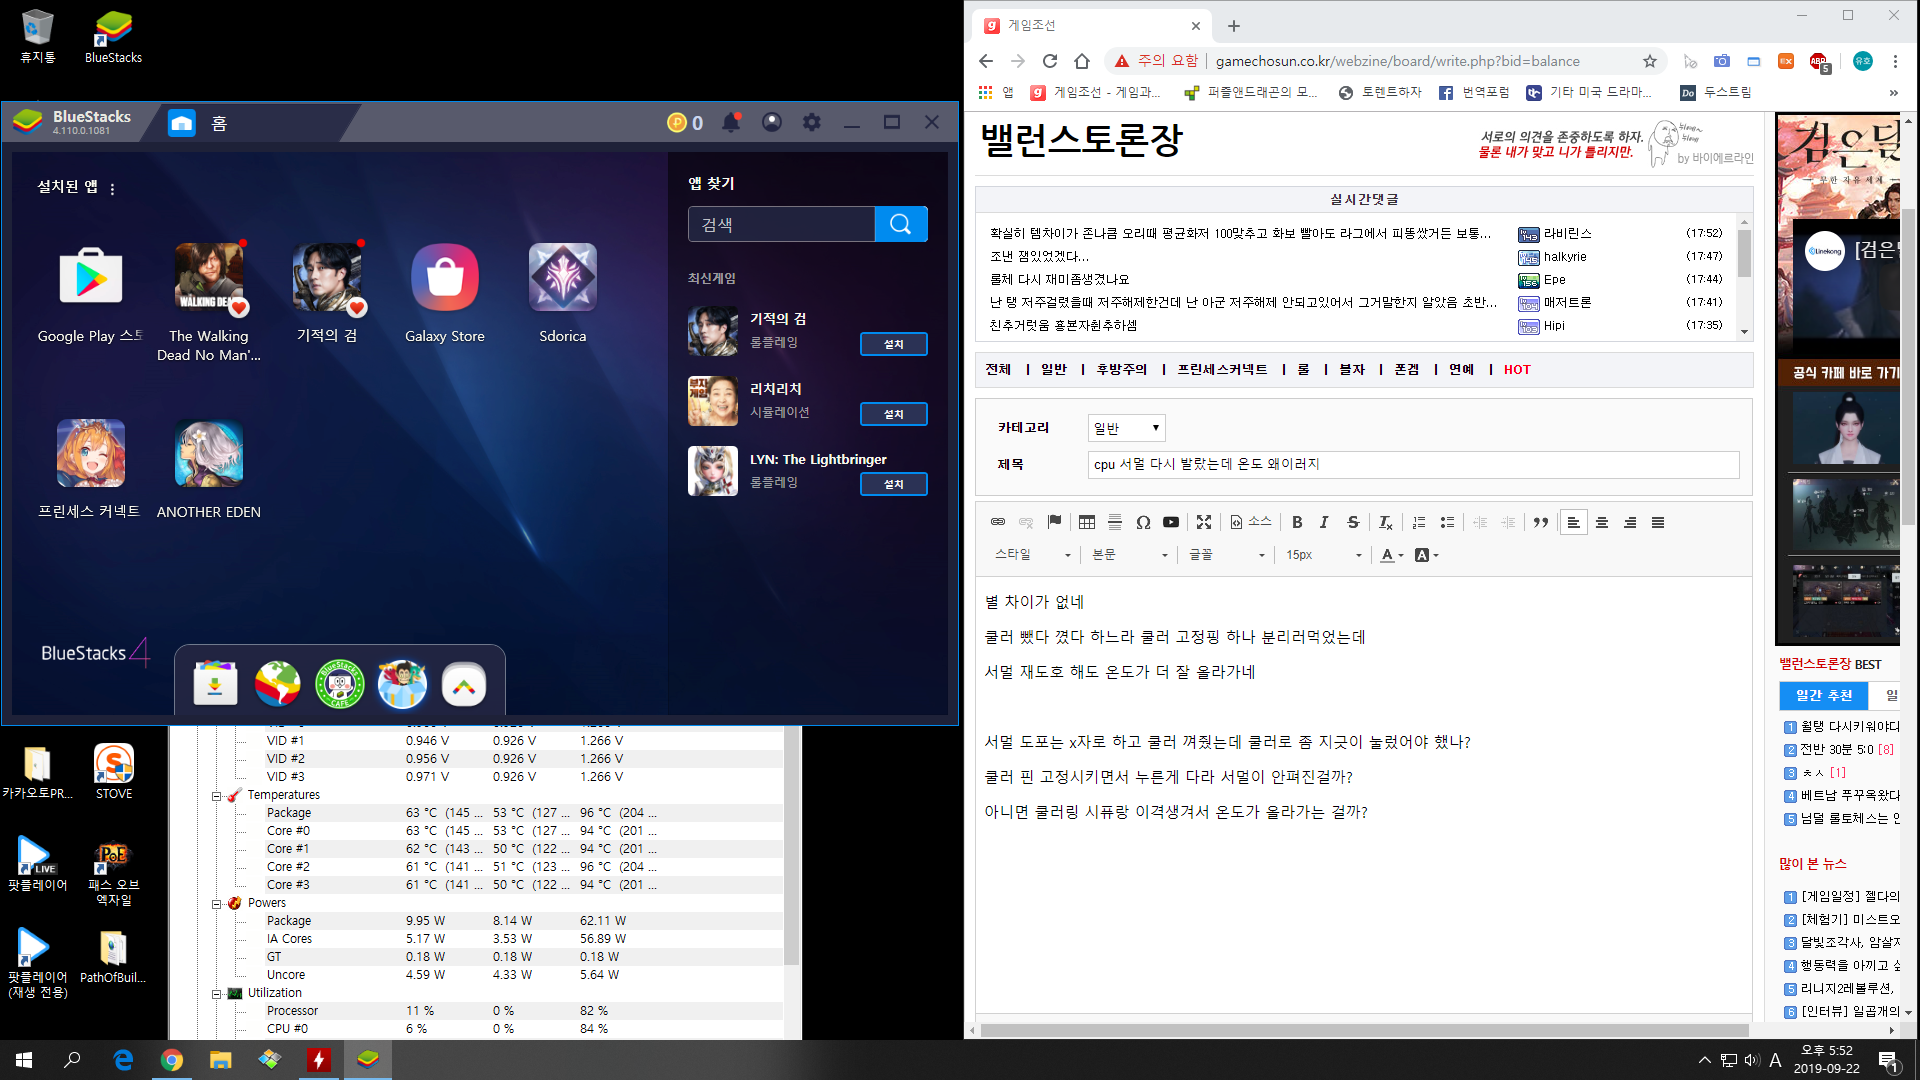Open the 카테고리 dropdown showing 일반

tap(1126, 428)
